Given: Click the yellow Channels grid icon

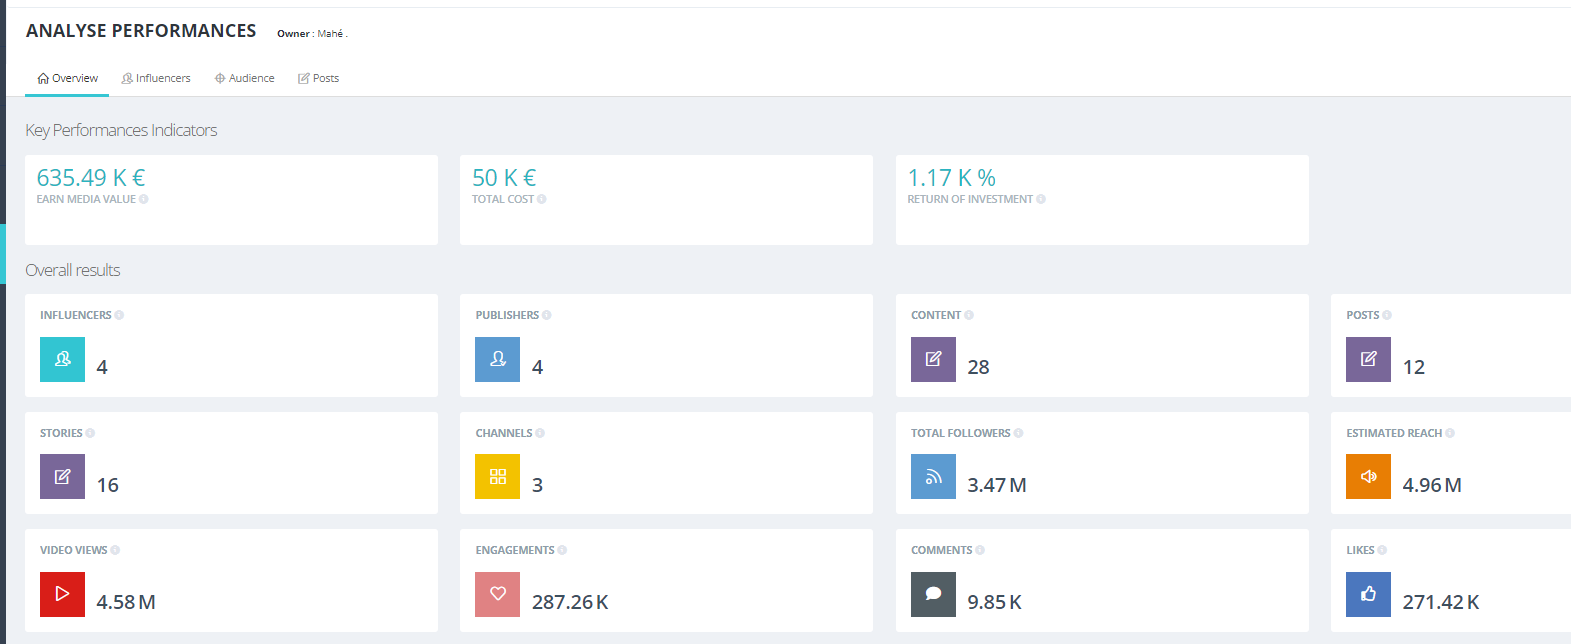Looking at the screenshot, I should pos(497,477).
